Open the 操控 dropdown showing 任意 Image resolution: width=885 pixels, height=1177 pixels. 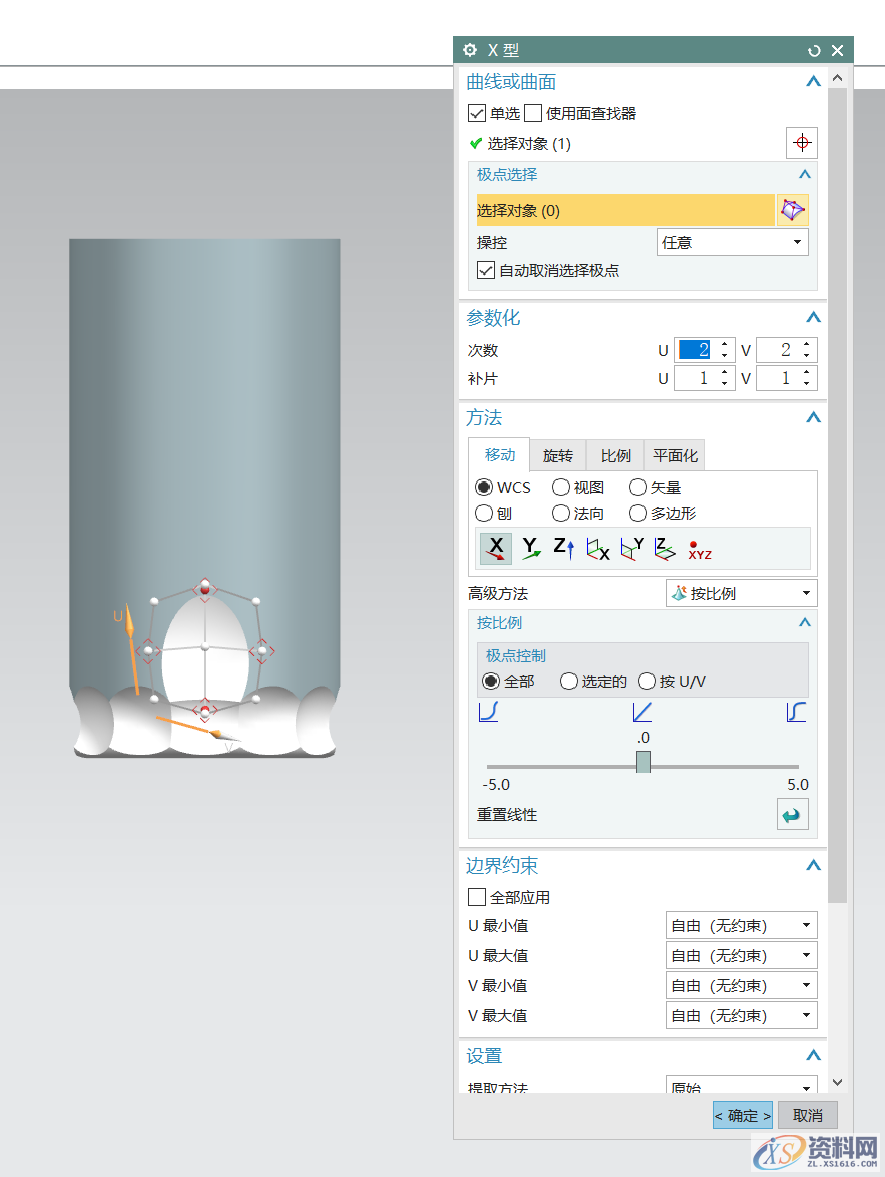point(732,242)
